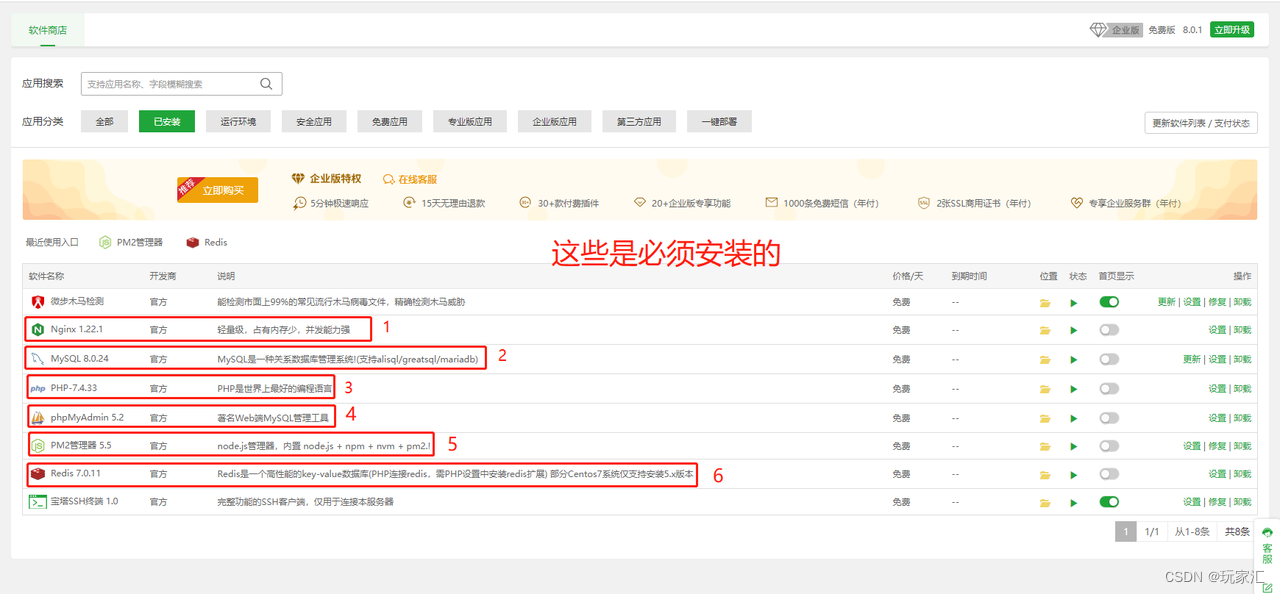
Task: Open the 在线客服 link
Action: pos(410,179)
